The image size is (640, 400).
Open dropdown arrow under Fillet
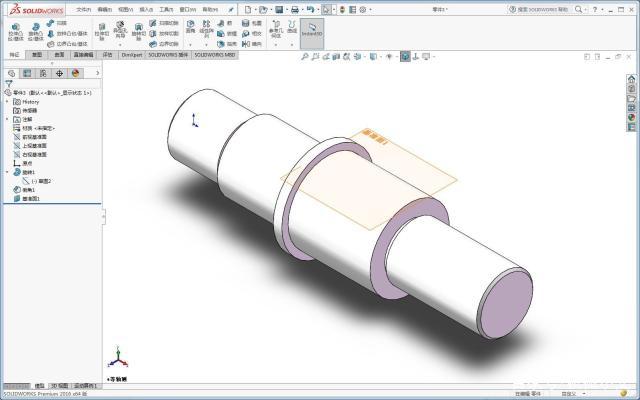191,44
